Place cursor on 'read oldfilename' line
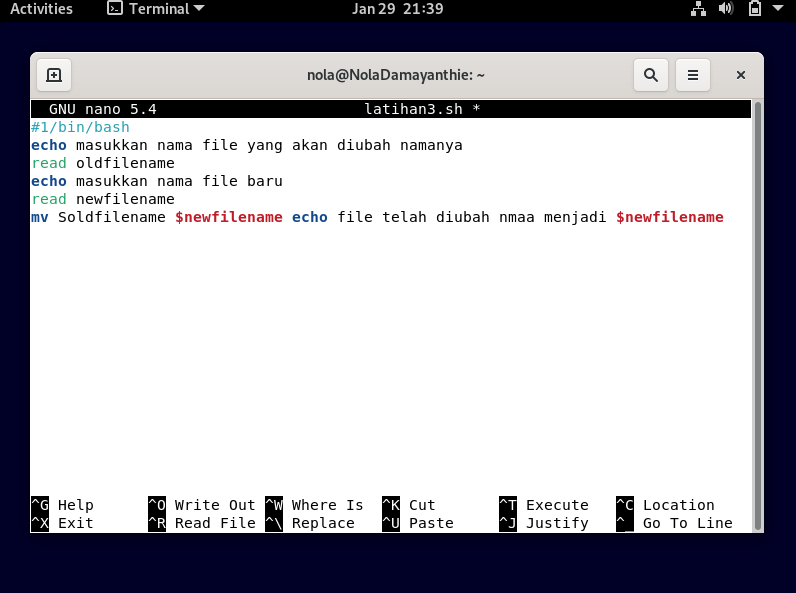This screenshot has height=593, width=796. pyautogui.click(x=103, y=163)
